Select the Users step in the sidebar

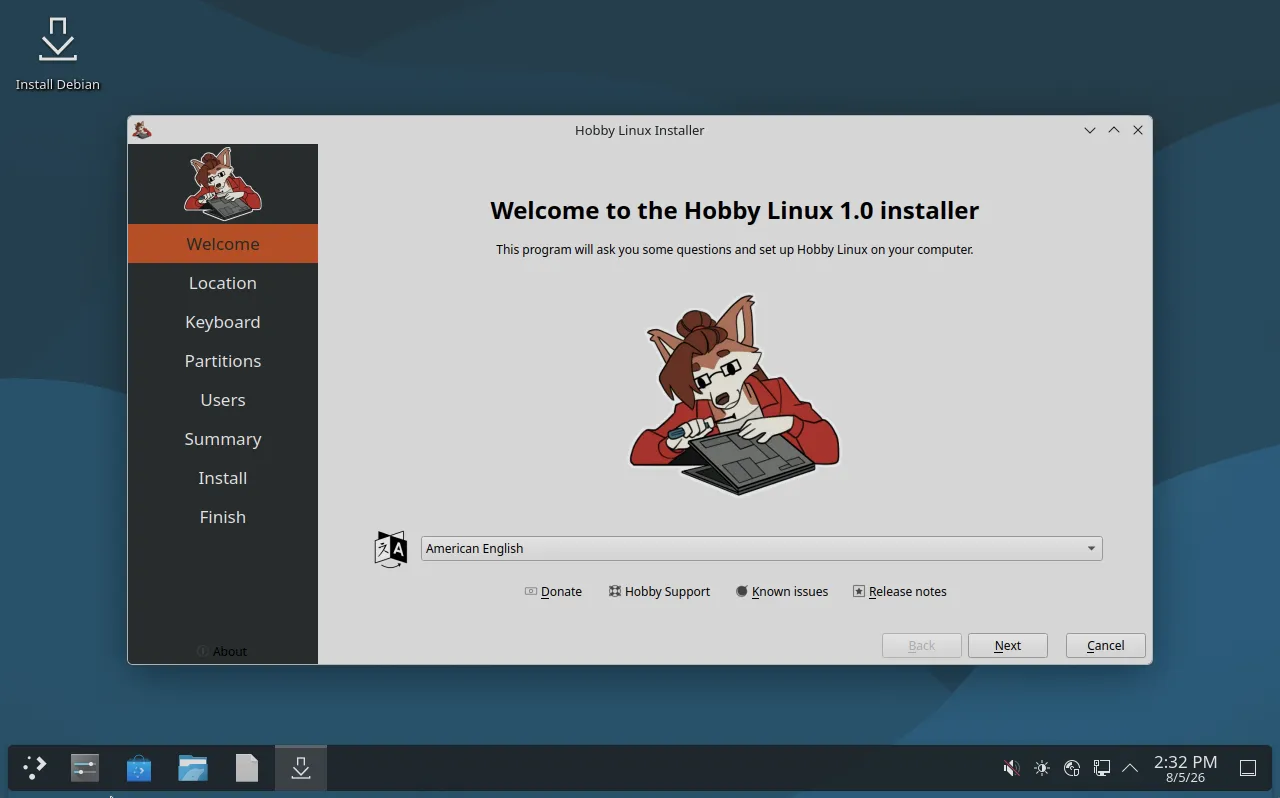(223, 400)
